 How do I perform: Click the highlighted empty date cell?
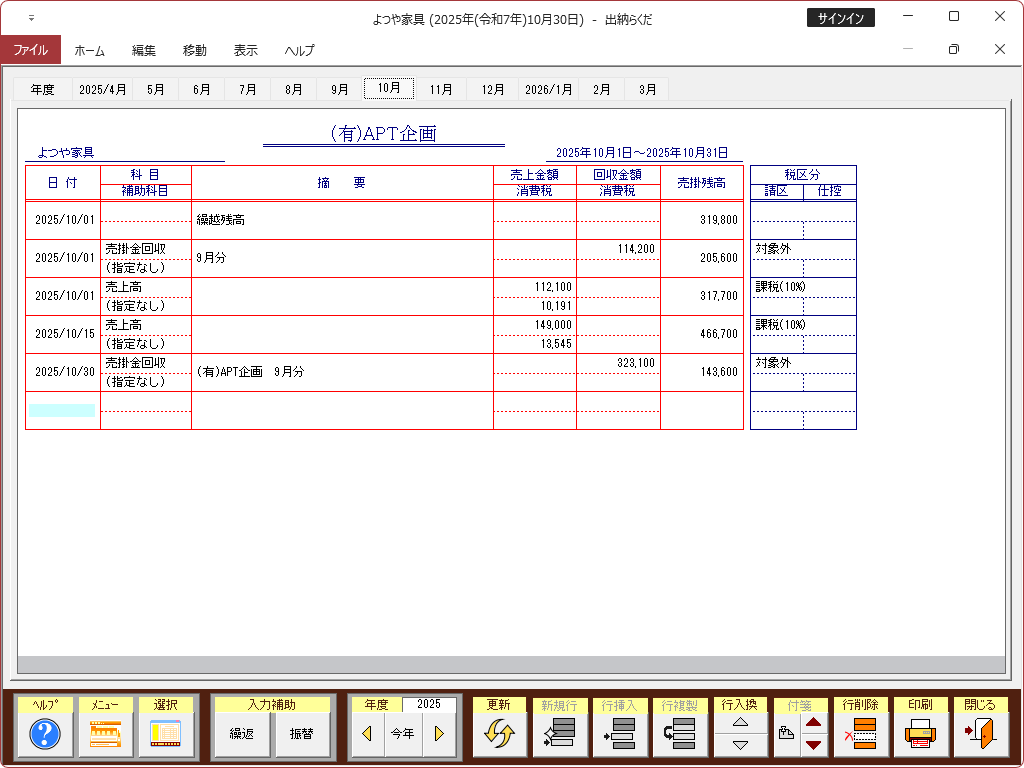click(62, 410)
